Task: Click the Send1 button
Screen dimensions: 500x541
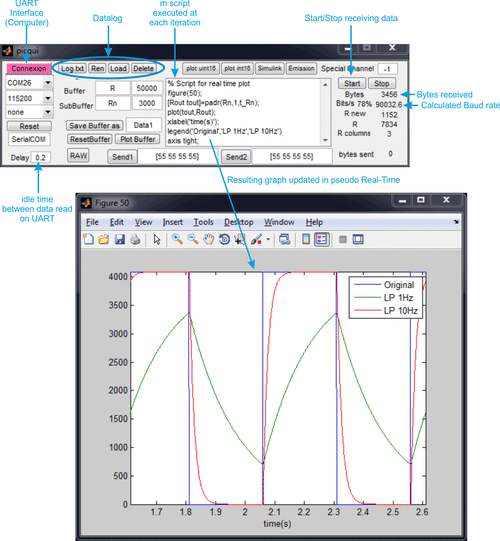Action: 122,157
